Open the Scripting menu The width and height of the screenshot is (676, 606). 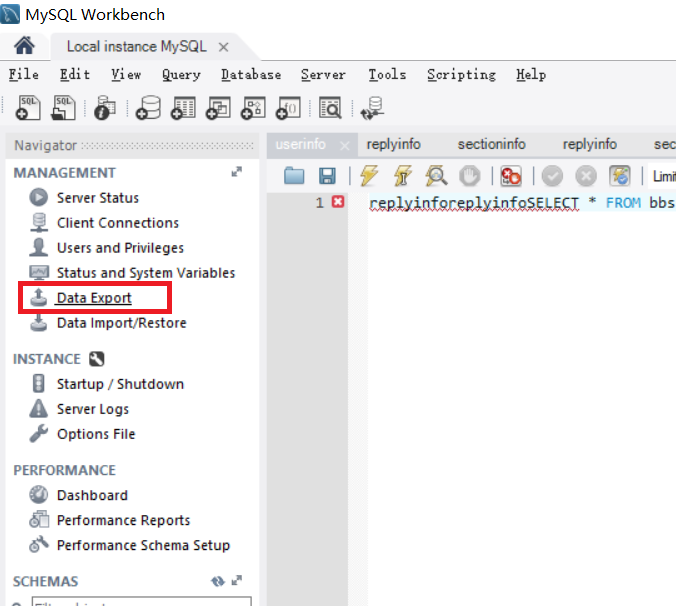point(461,75)
